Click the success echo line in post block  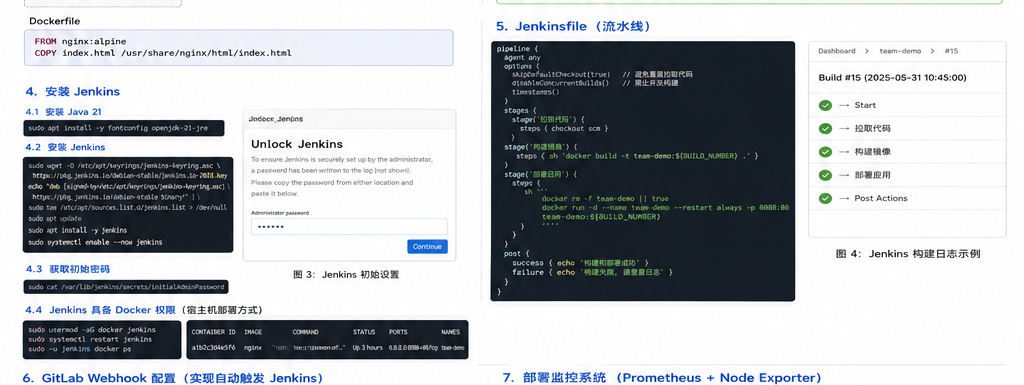[580, 262]
